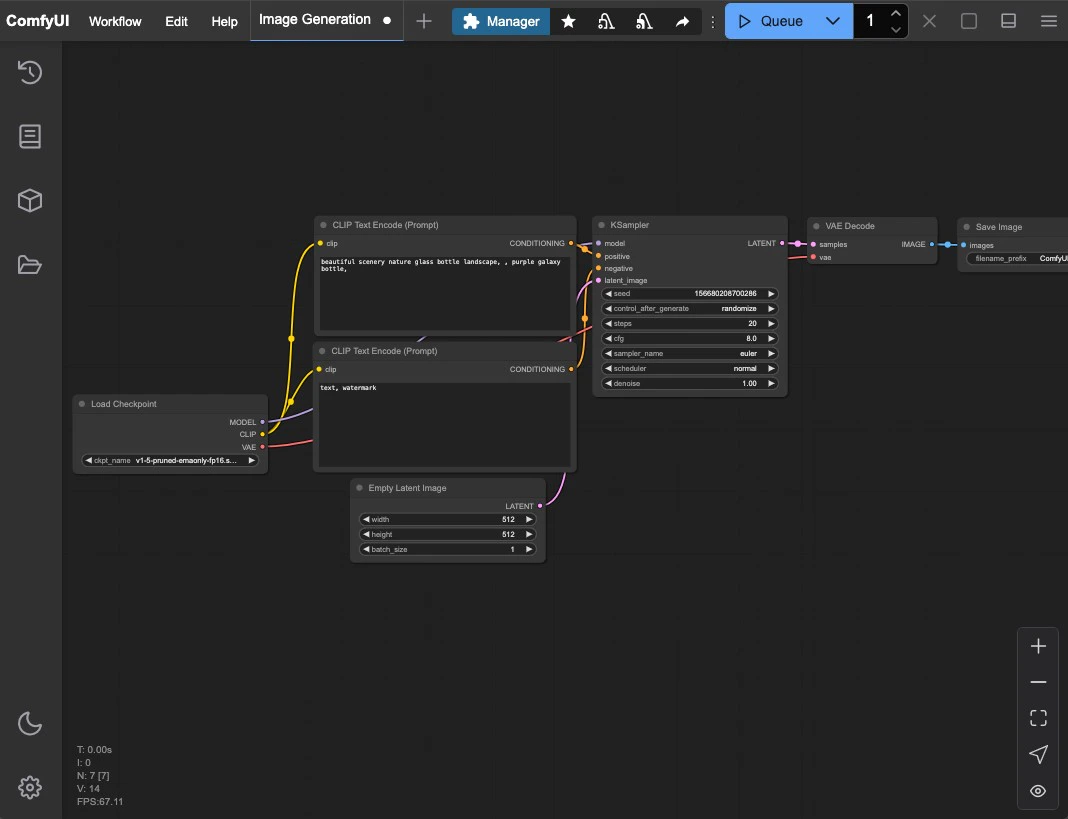Open the model library panel
This screenshot has width=1068, height=819.
(x=29, y=200)
